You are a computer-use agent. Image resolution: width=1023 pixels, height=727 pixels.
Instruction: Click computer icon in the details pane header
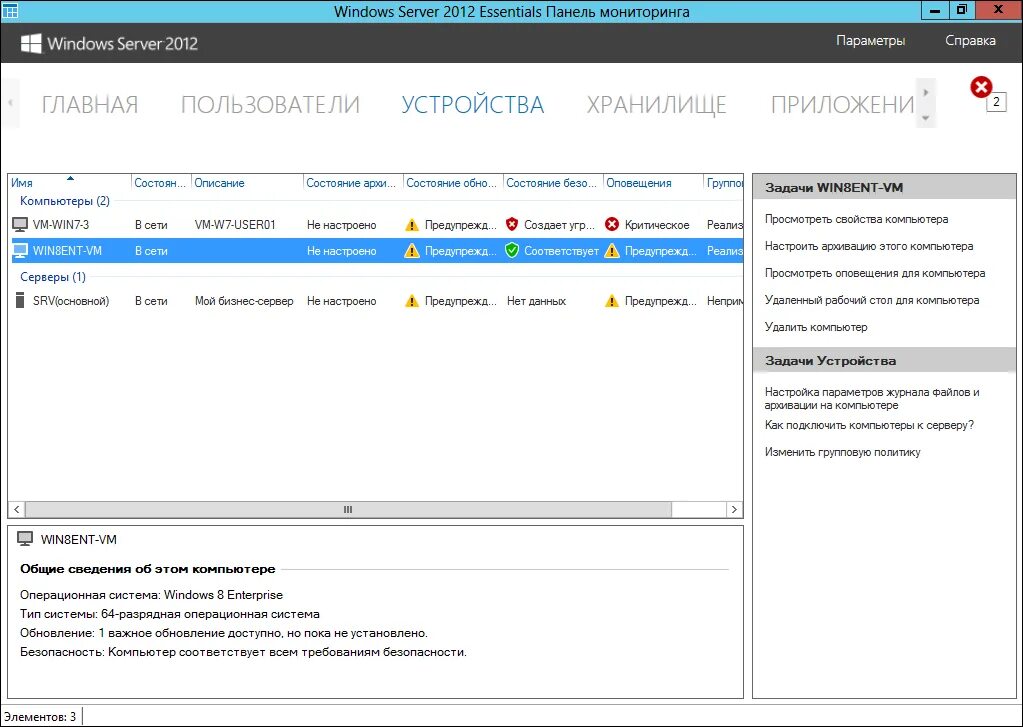click(x=25, y=539)
